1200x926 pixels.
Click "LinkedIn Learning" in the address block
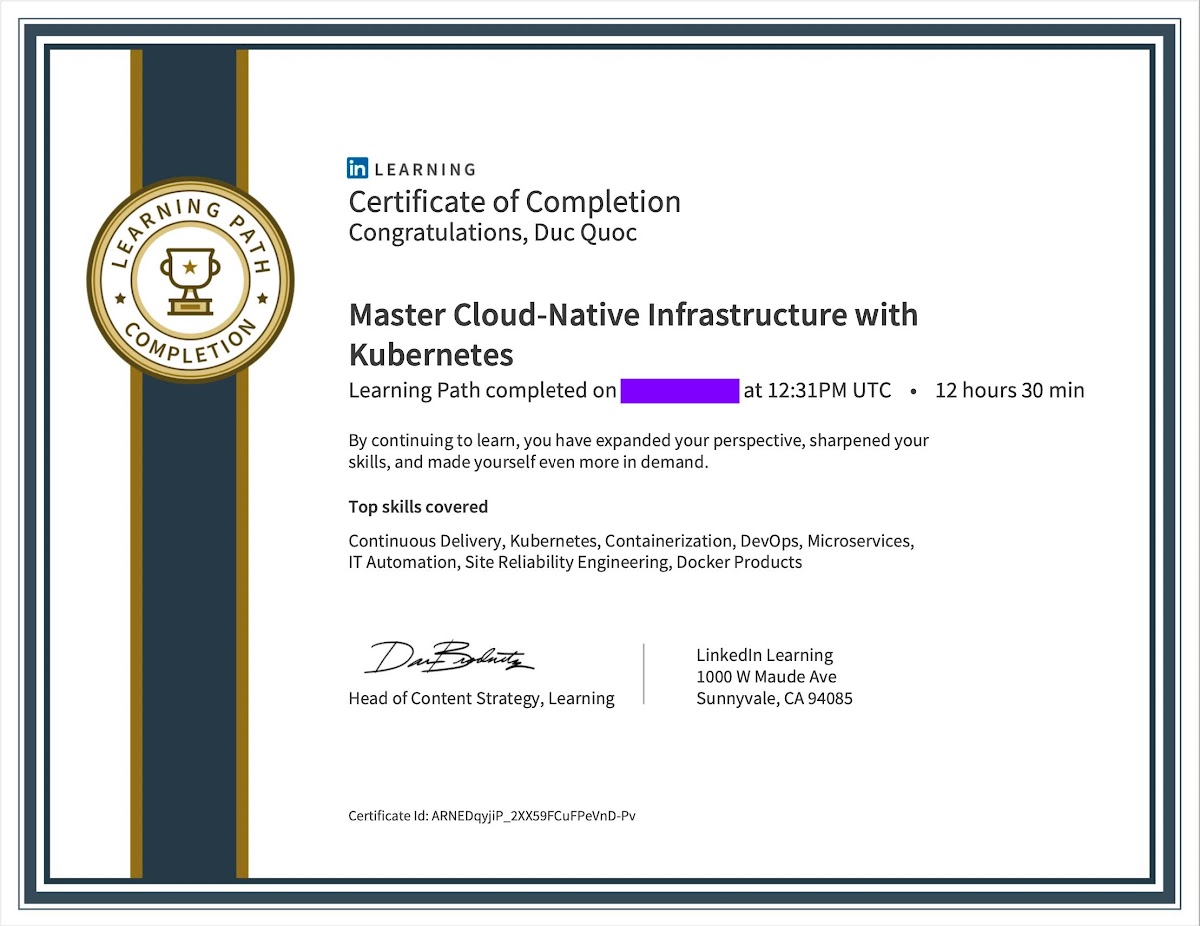[x=764, y=655]
